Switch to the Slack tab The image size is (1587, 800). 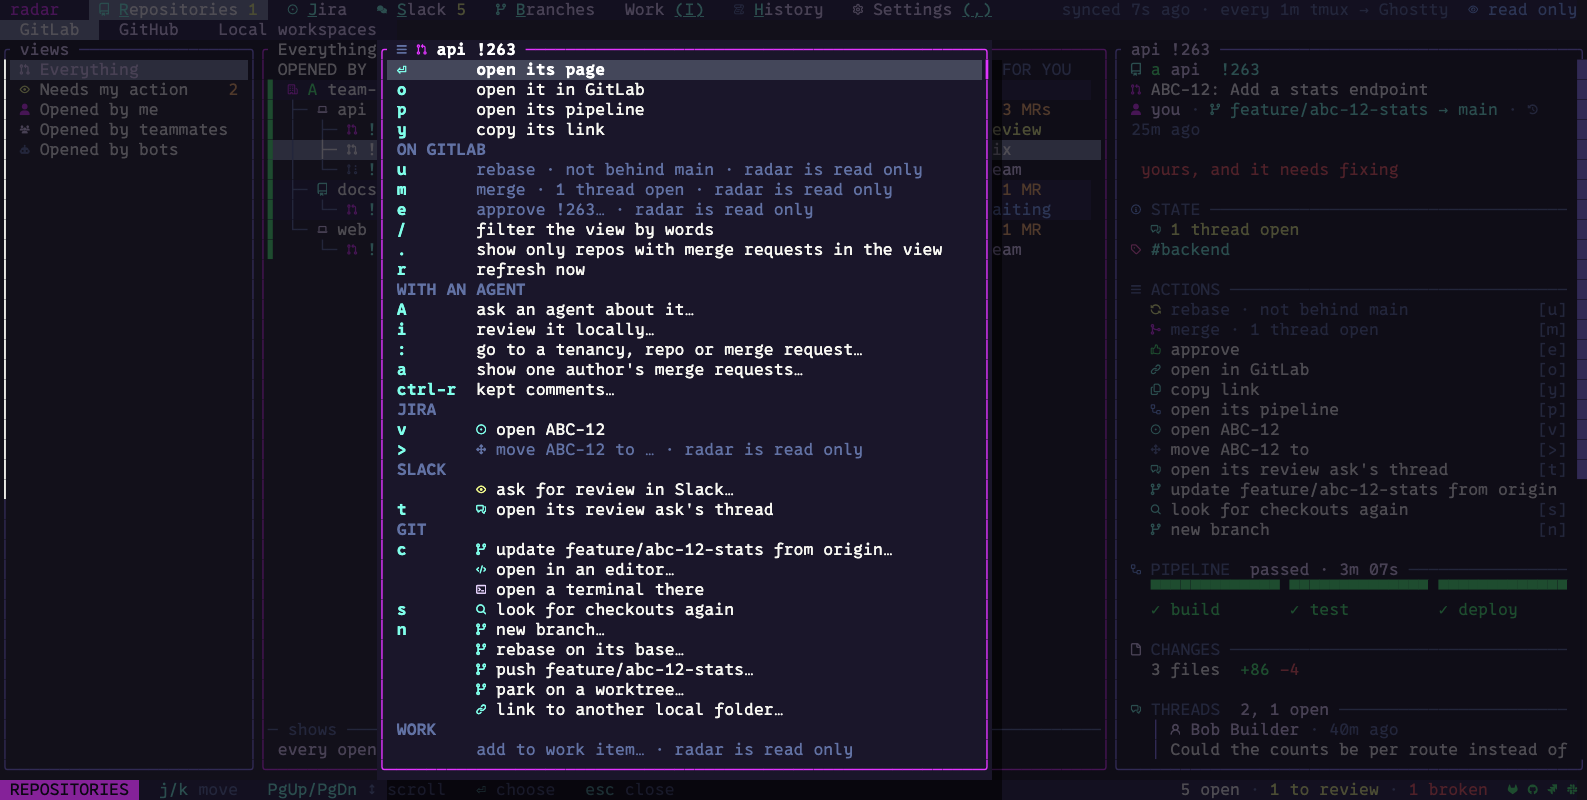[421, 10]
